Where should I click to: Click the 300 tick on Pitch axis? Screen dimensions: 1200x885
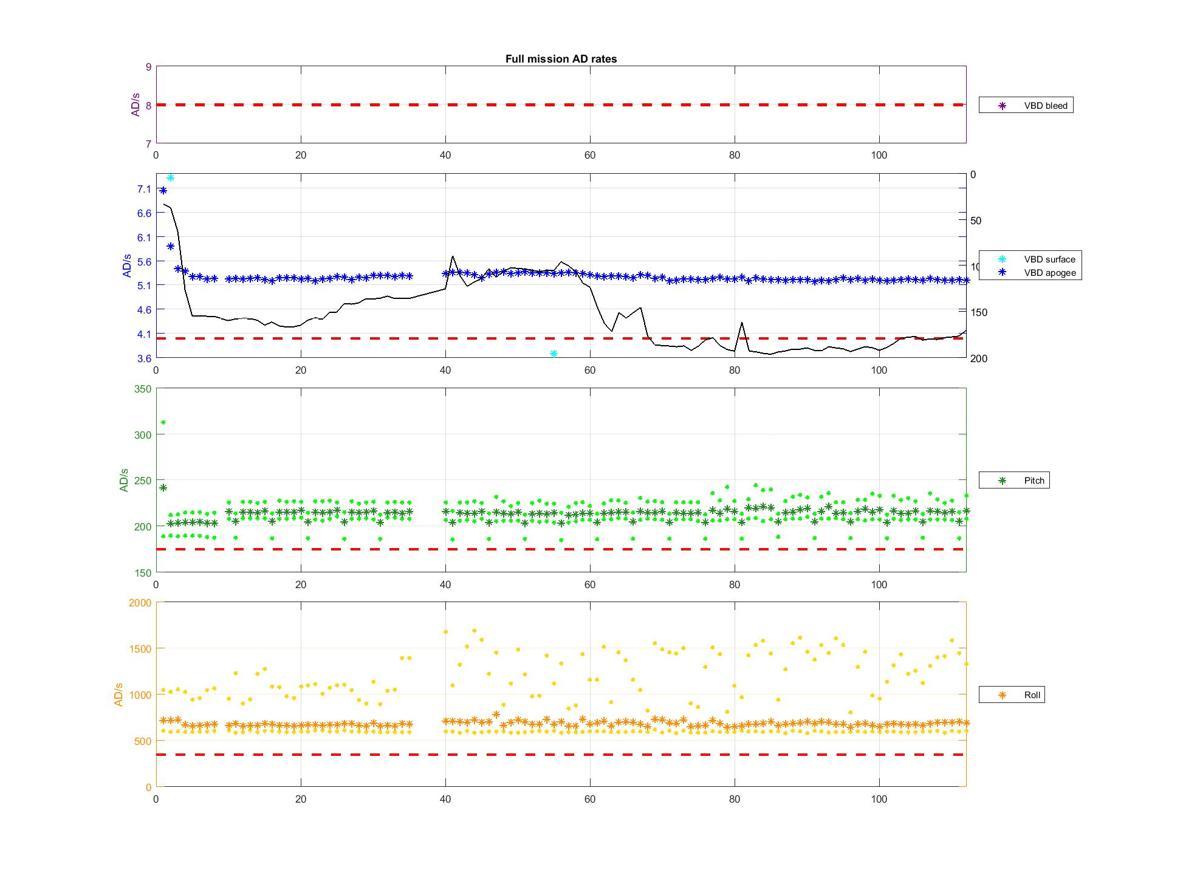pyautogui.click(x=142, y=435)
